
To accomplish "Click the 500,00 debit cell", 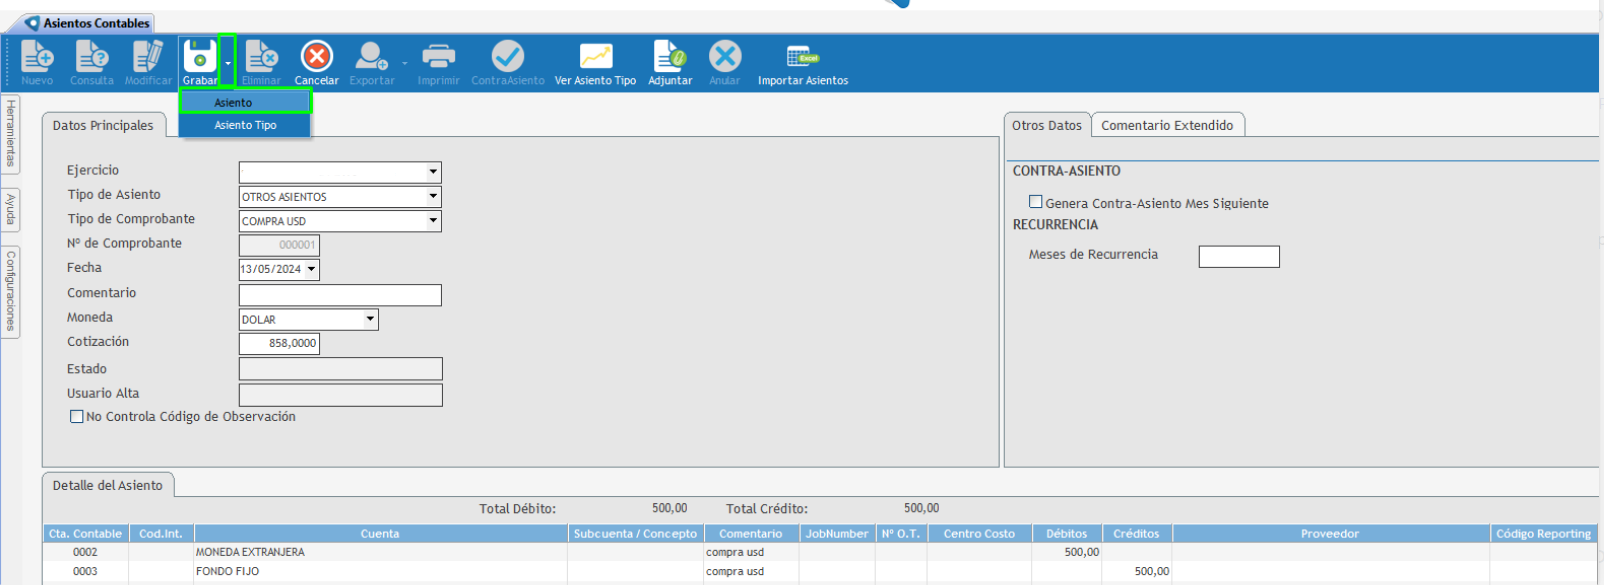I will point(1067,552).
